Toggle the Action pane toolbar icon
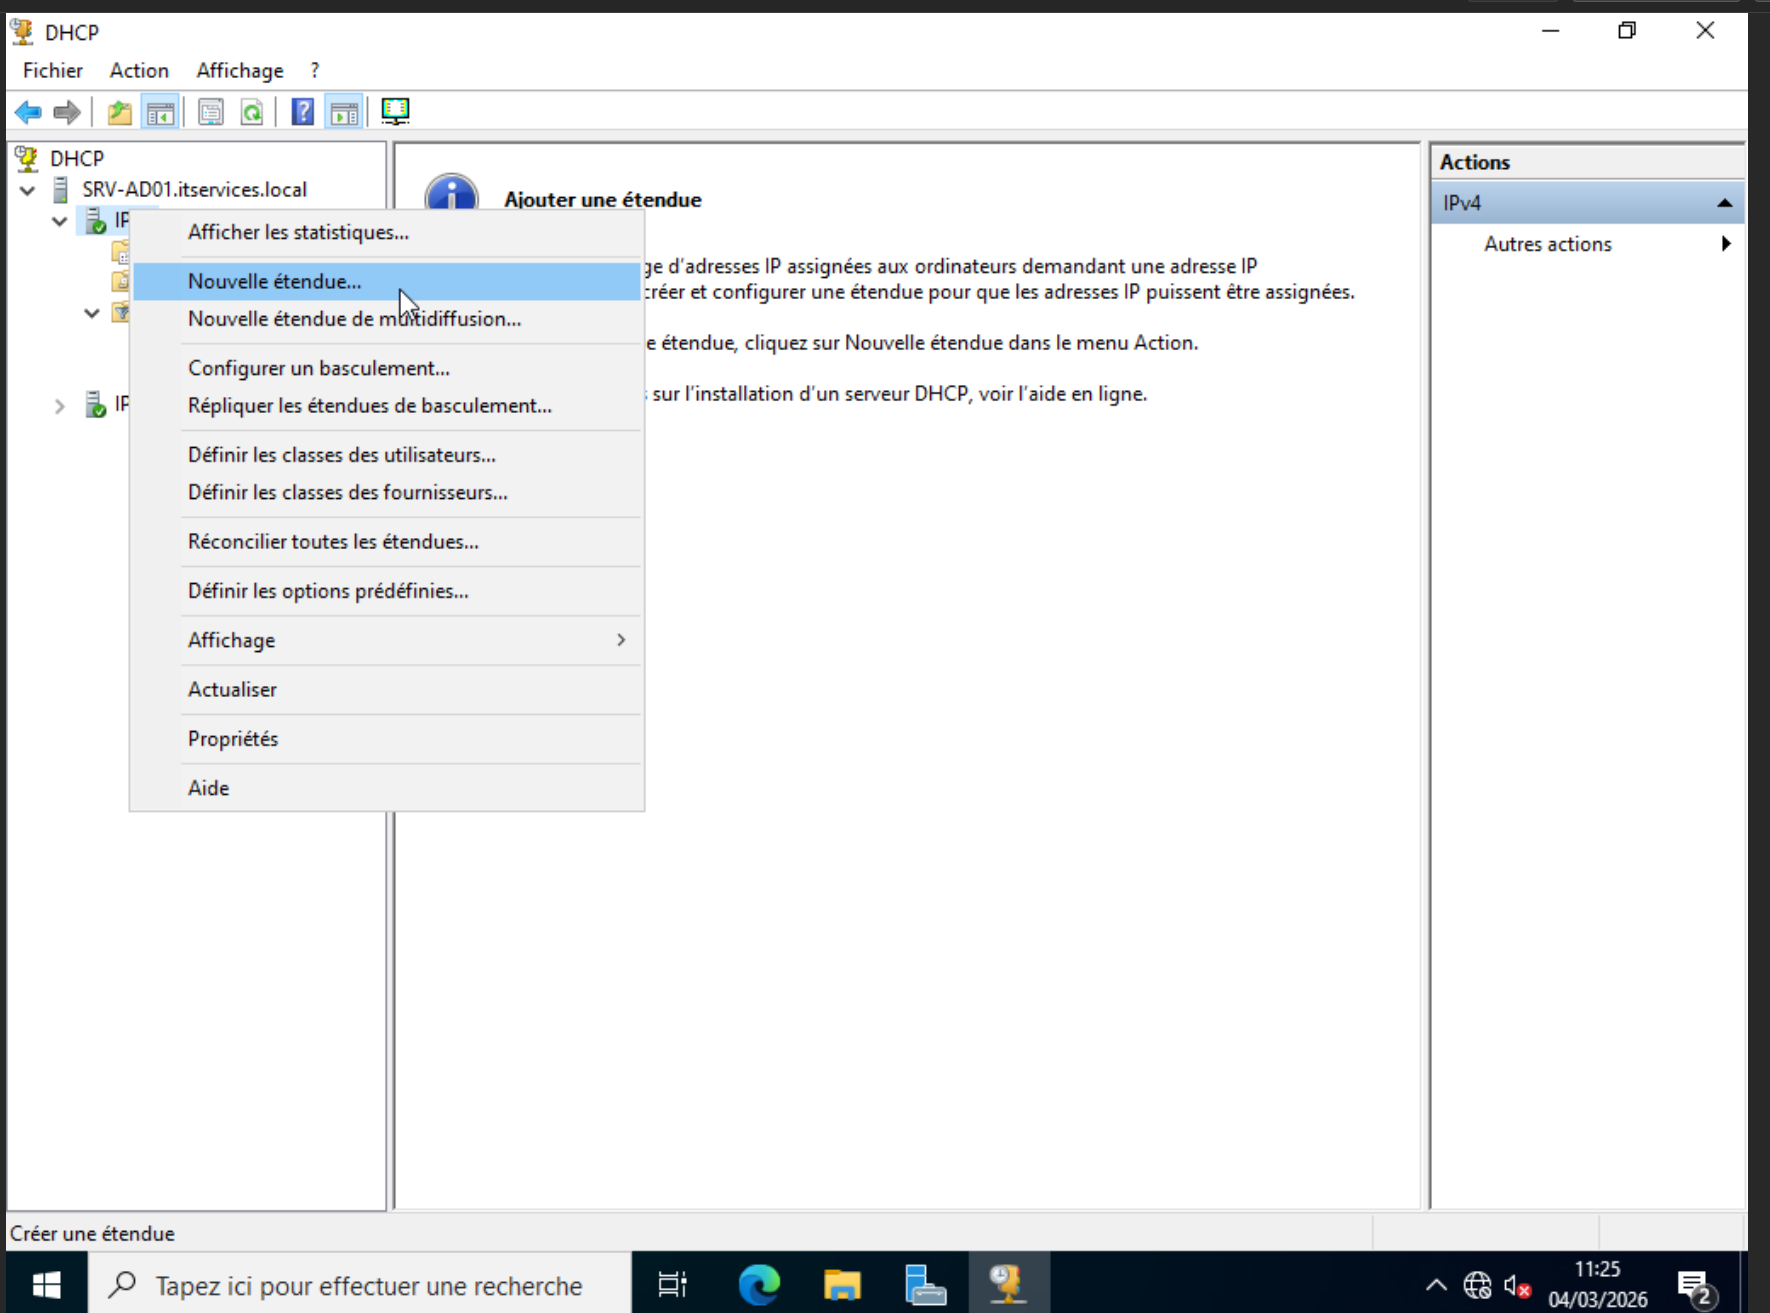Image resolution: width=1770 pixels, height=1313 pixels. [344, 112]
